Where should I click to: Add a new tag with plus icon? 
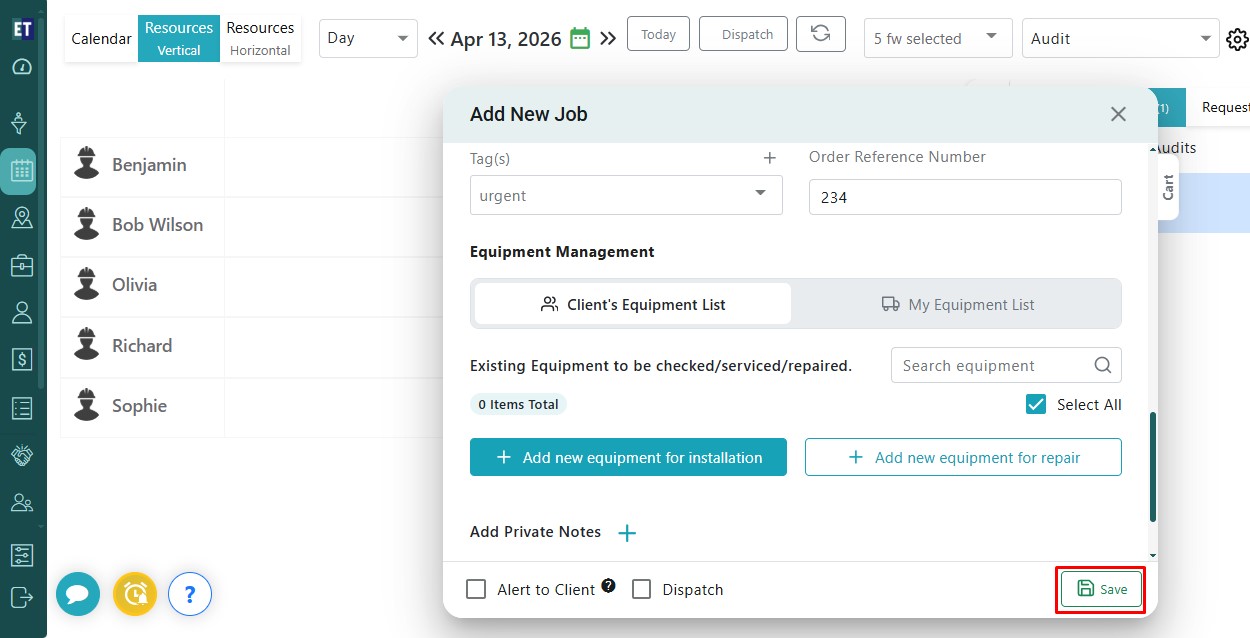point(769,158)
